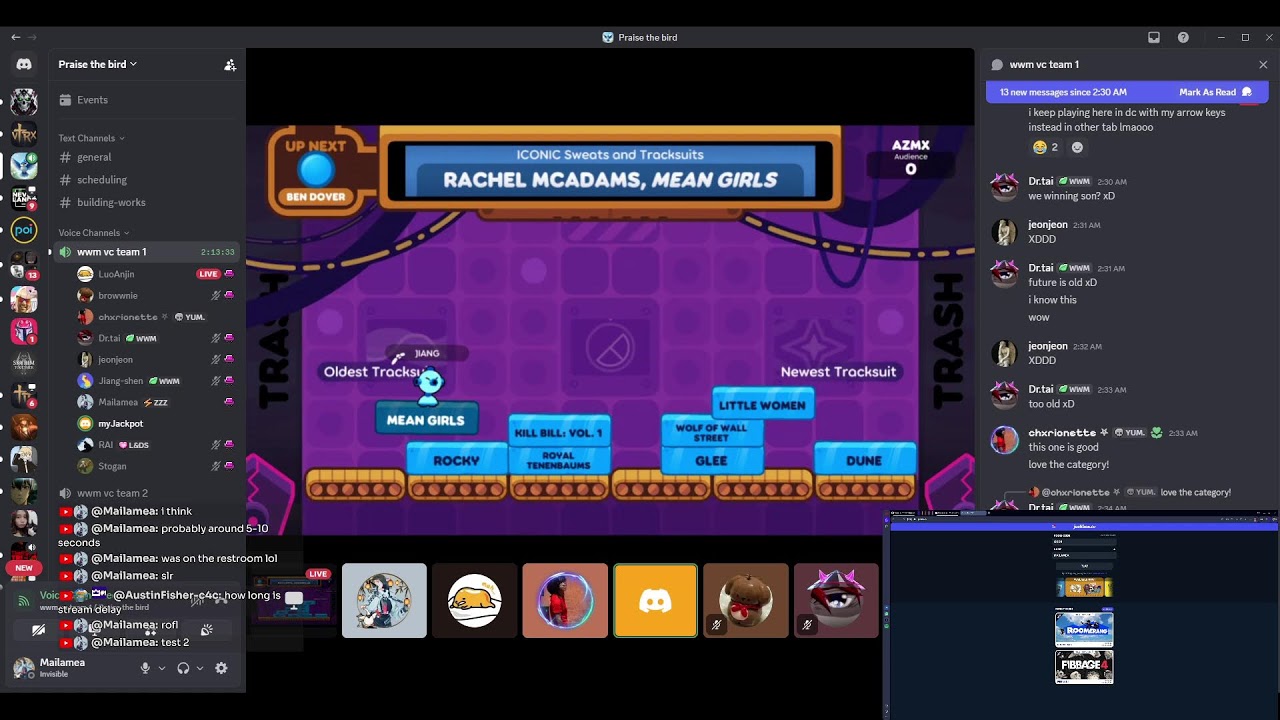Select the brown teddy bear participant tile
This screenshot has height=720, width=1280.
tap(746, 600)
